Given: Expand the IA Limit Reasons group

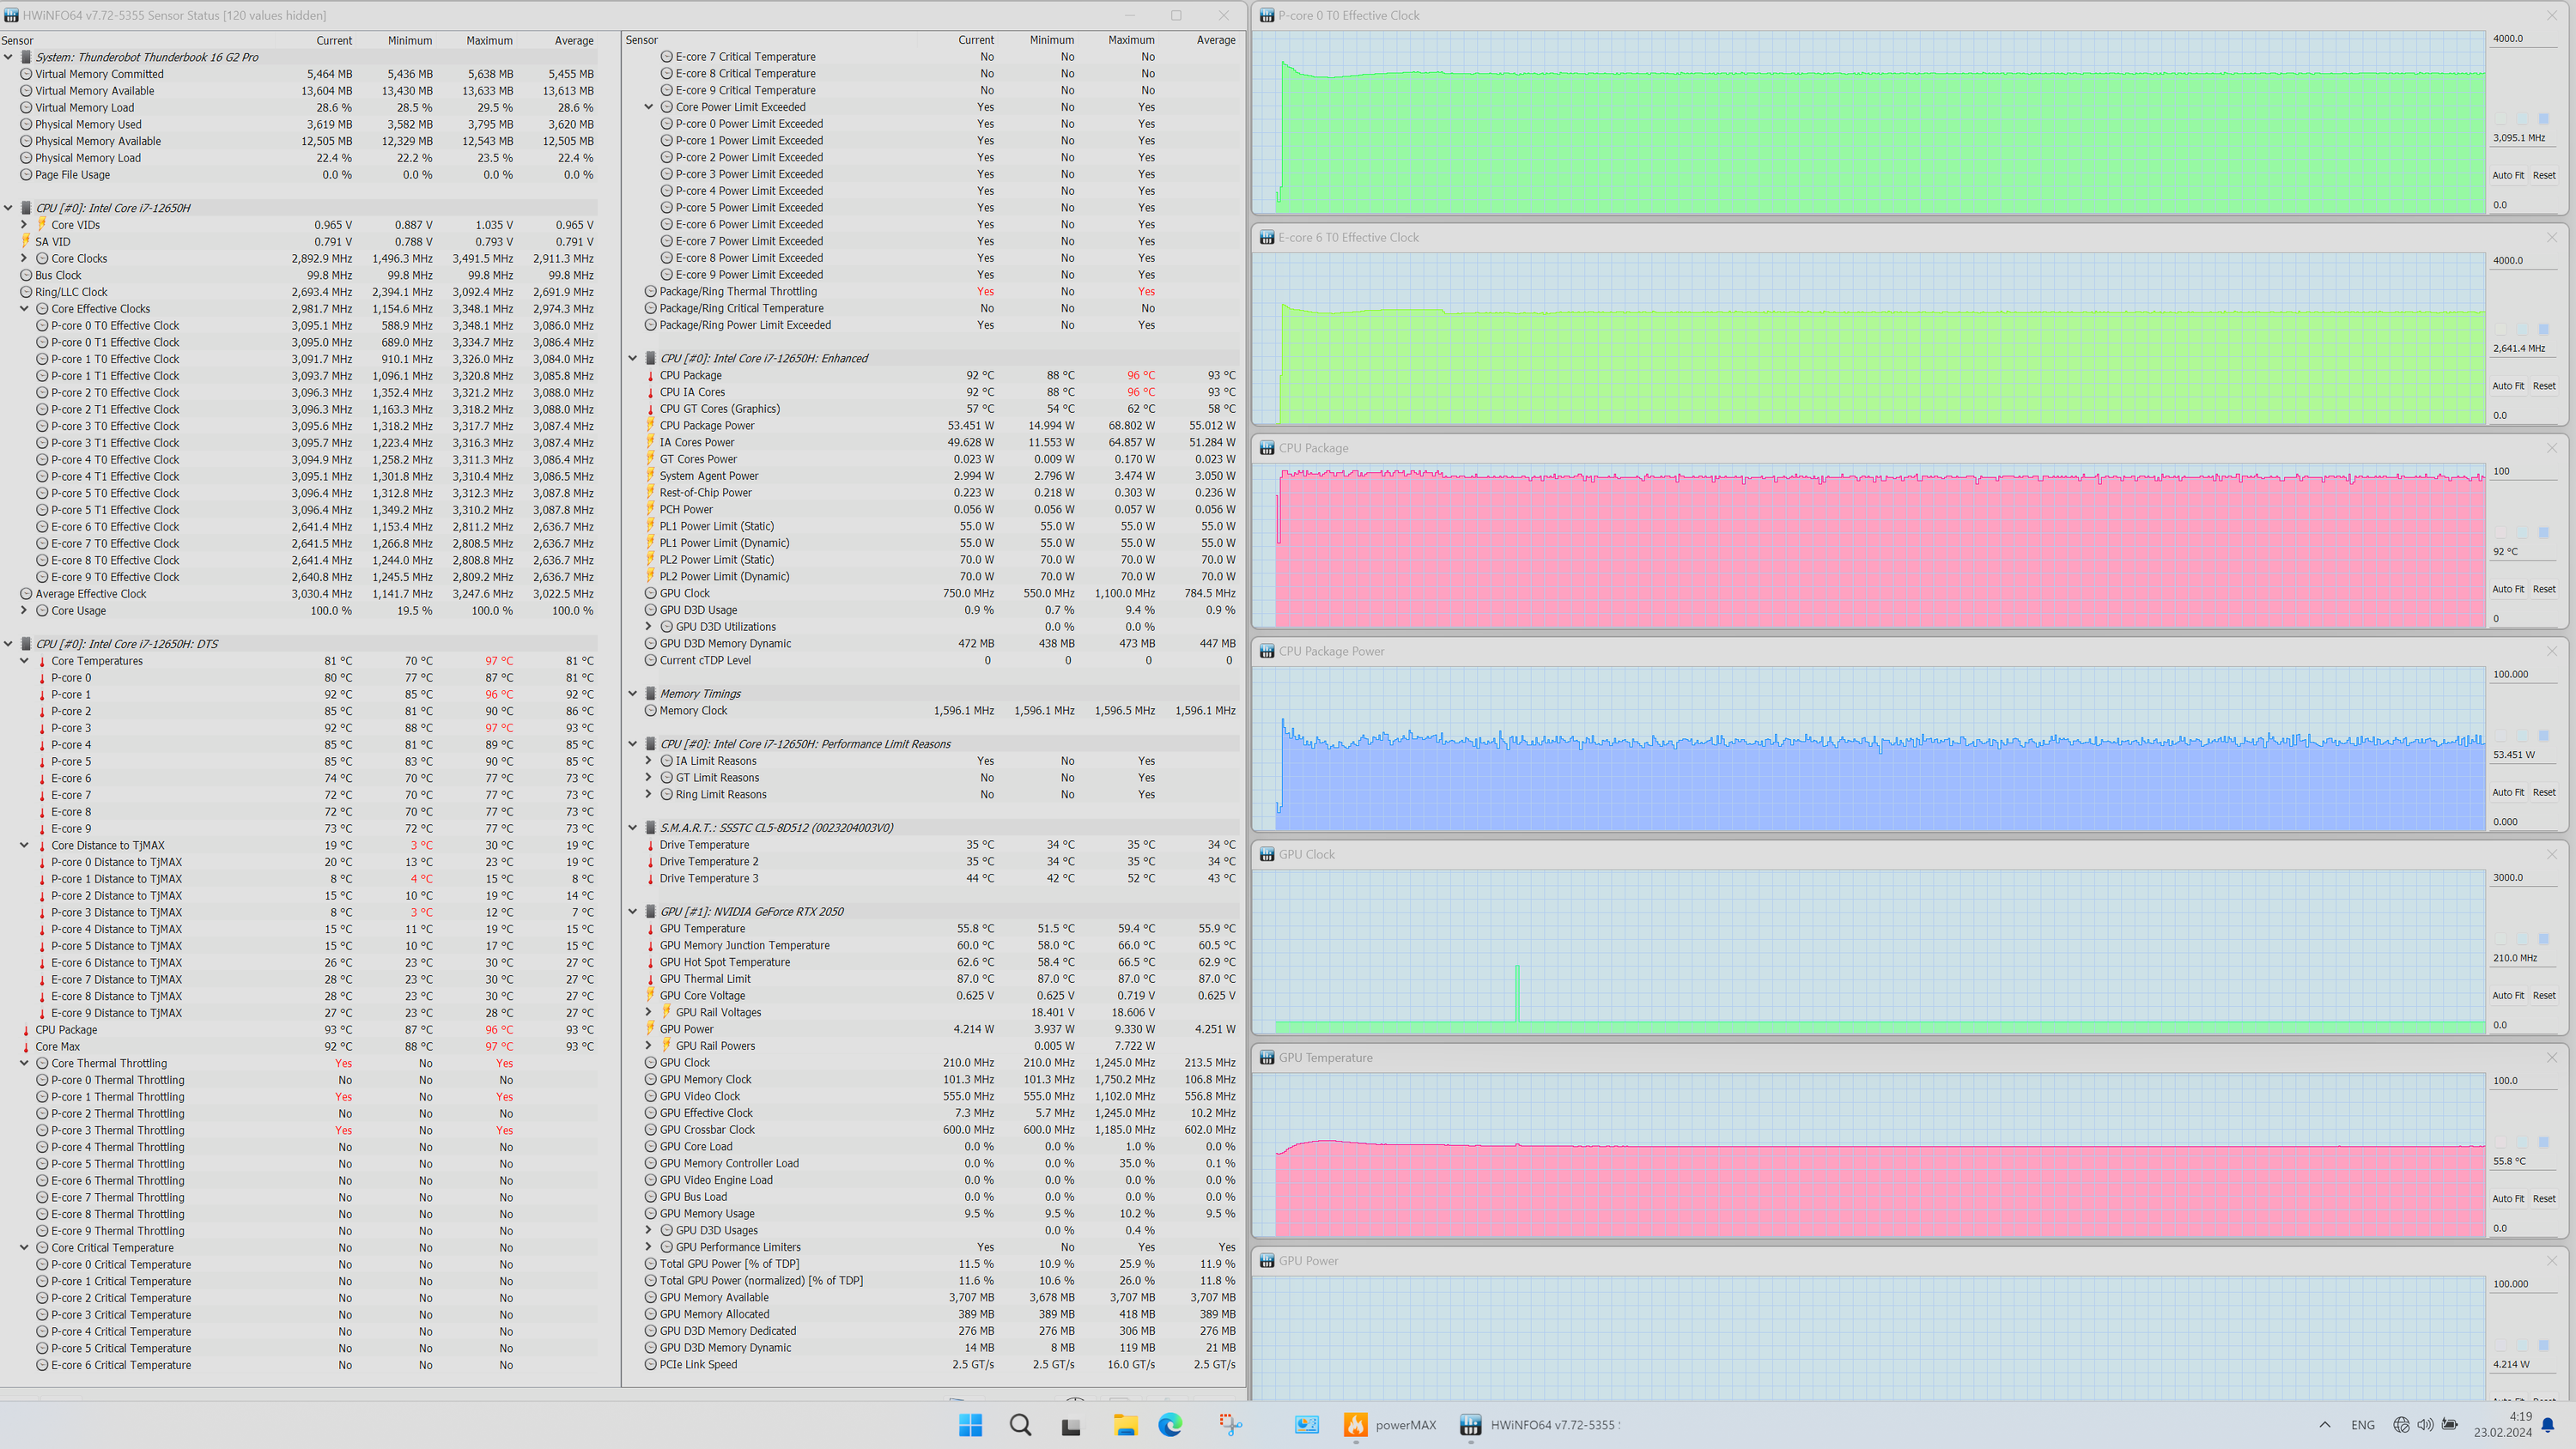Looking at the screenshot, I should click(648, 761).
